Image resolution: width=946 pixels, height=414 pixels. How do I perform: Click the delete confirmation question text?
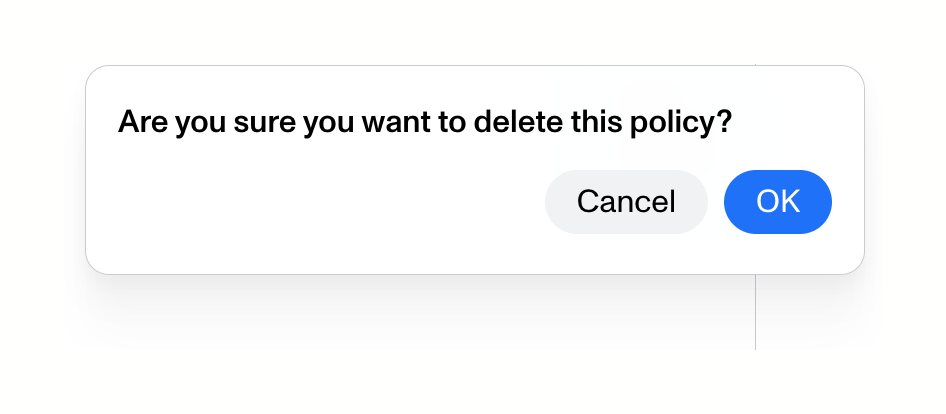tap(425, 123)
